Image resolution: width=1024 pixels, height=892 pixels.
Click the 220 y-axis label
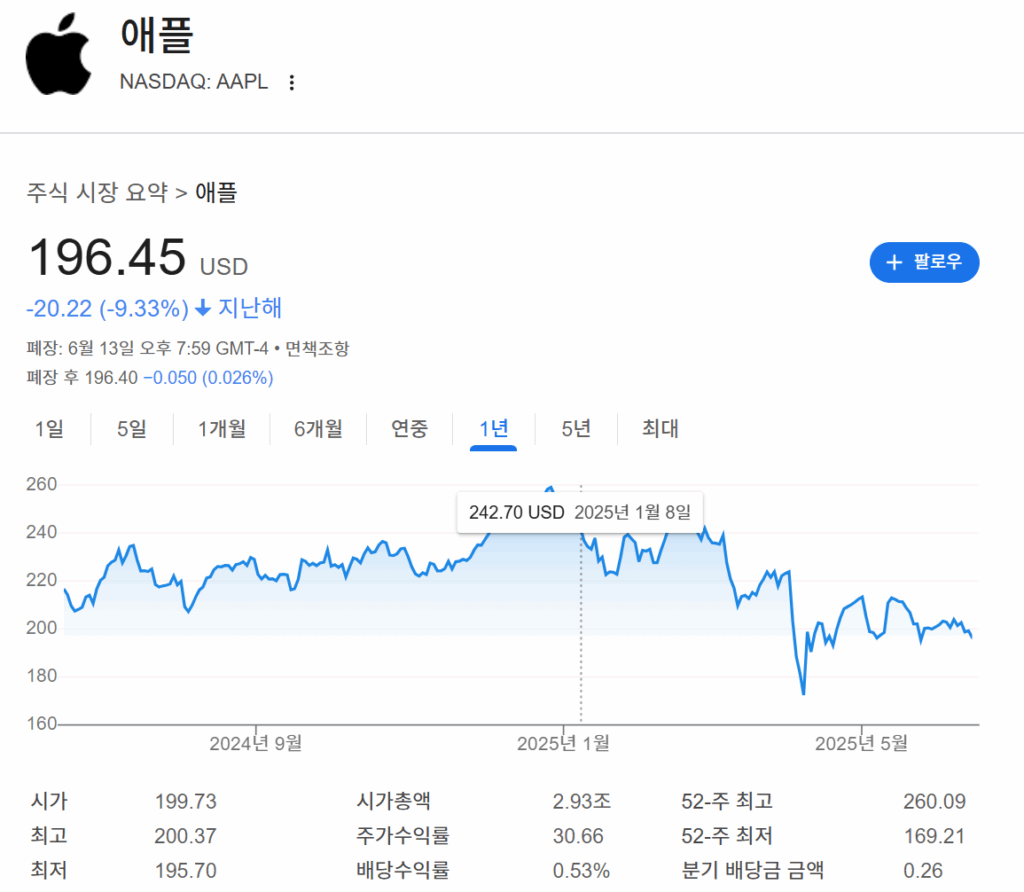pyautogui.click(x=41, y=580)
